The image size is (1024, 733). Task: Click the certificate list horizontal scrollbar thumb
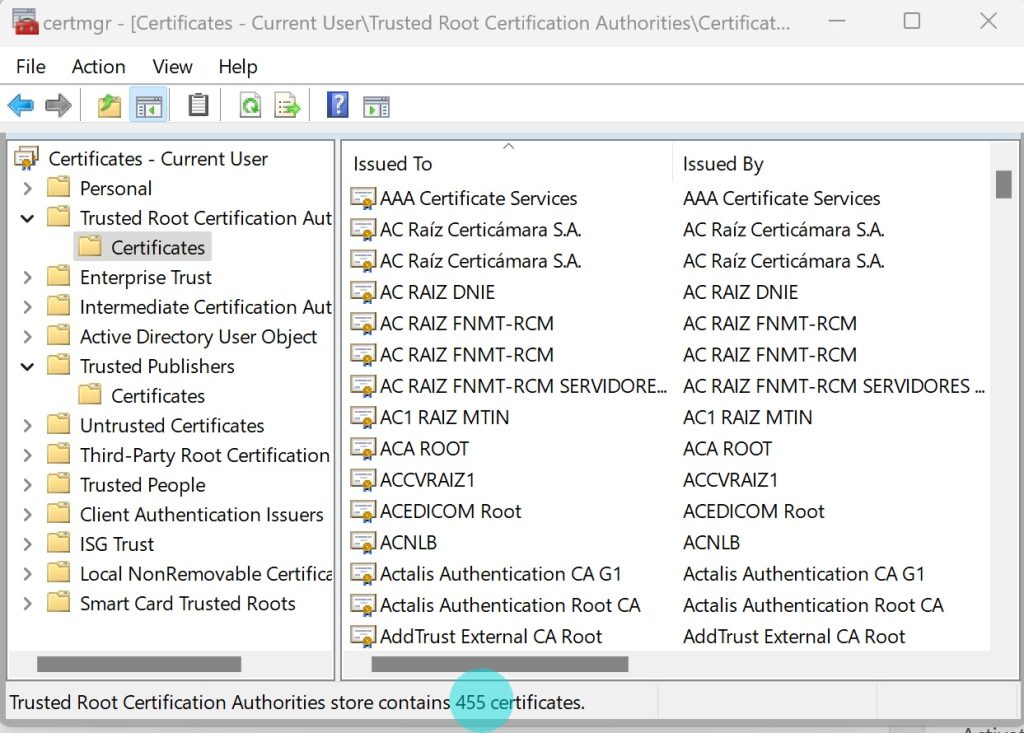500,664
